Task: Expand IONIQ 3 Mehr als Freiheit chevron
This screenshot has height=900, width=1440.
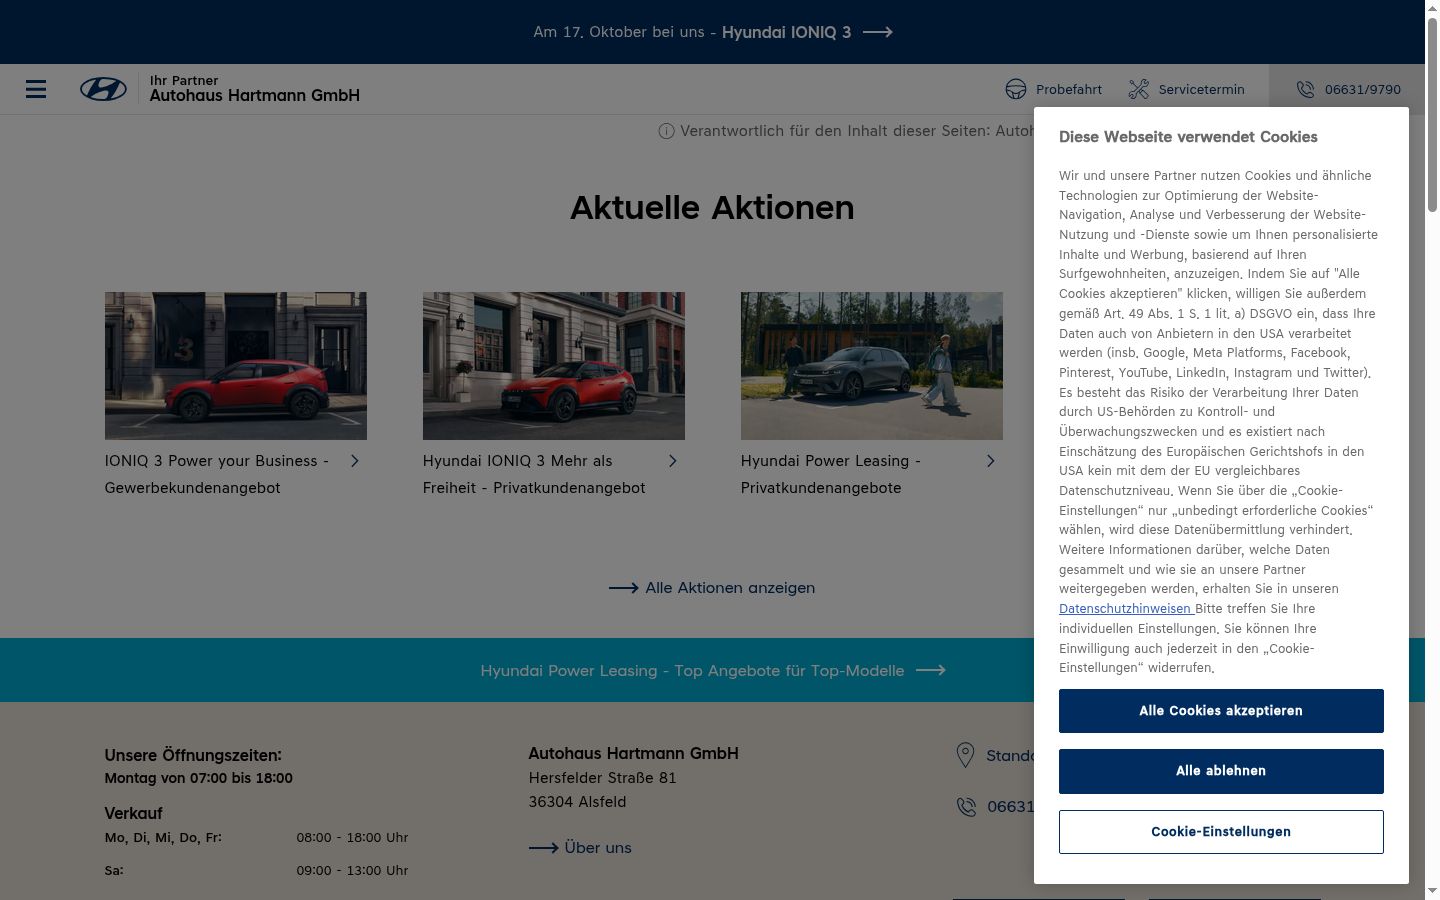Action: [673, 461]
